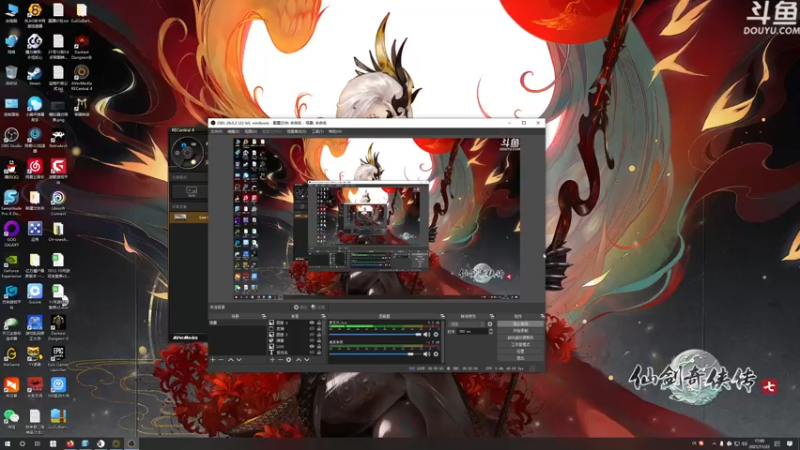Launch the Epic Games Launcher shortcut
Screen dimensions: 800x450
(58, 358)
